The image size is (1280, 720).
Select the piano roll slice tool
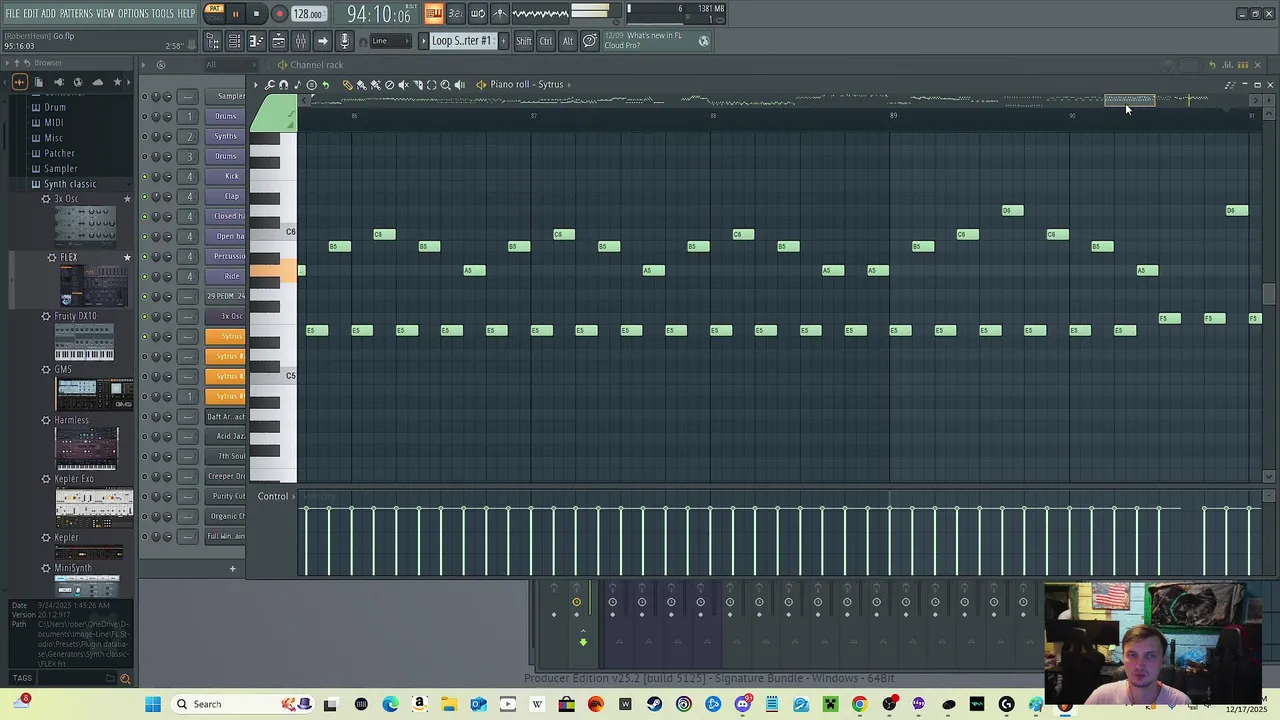[417, 85]
